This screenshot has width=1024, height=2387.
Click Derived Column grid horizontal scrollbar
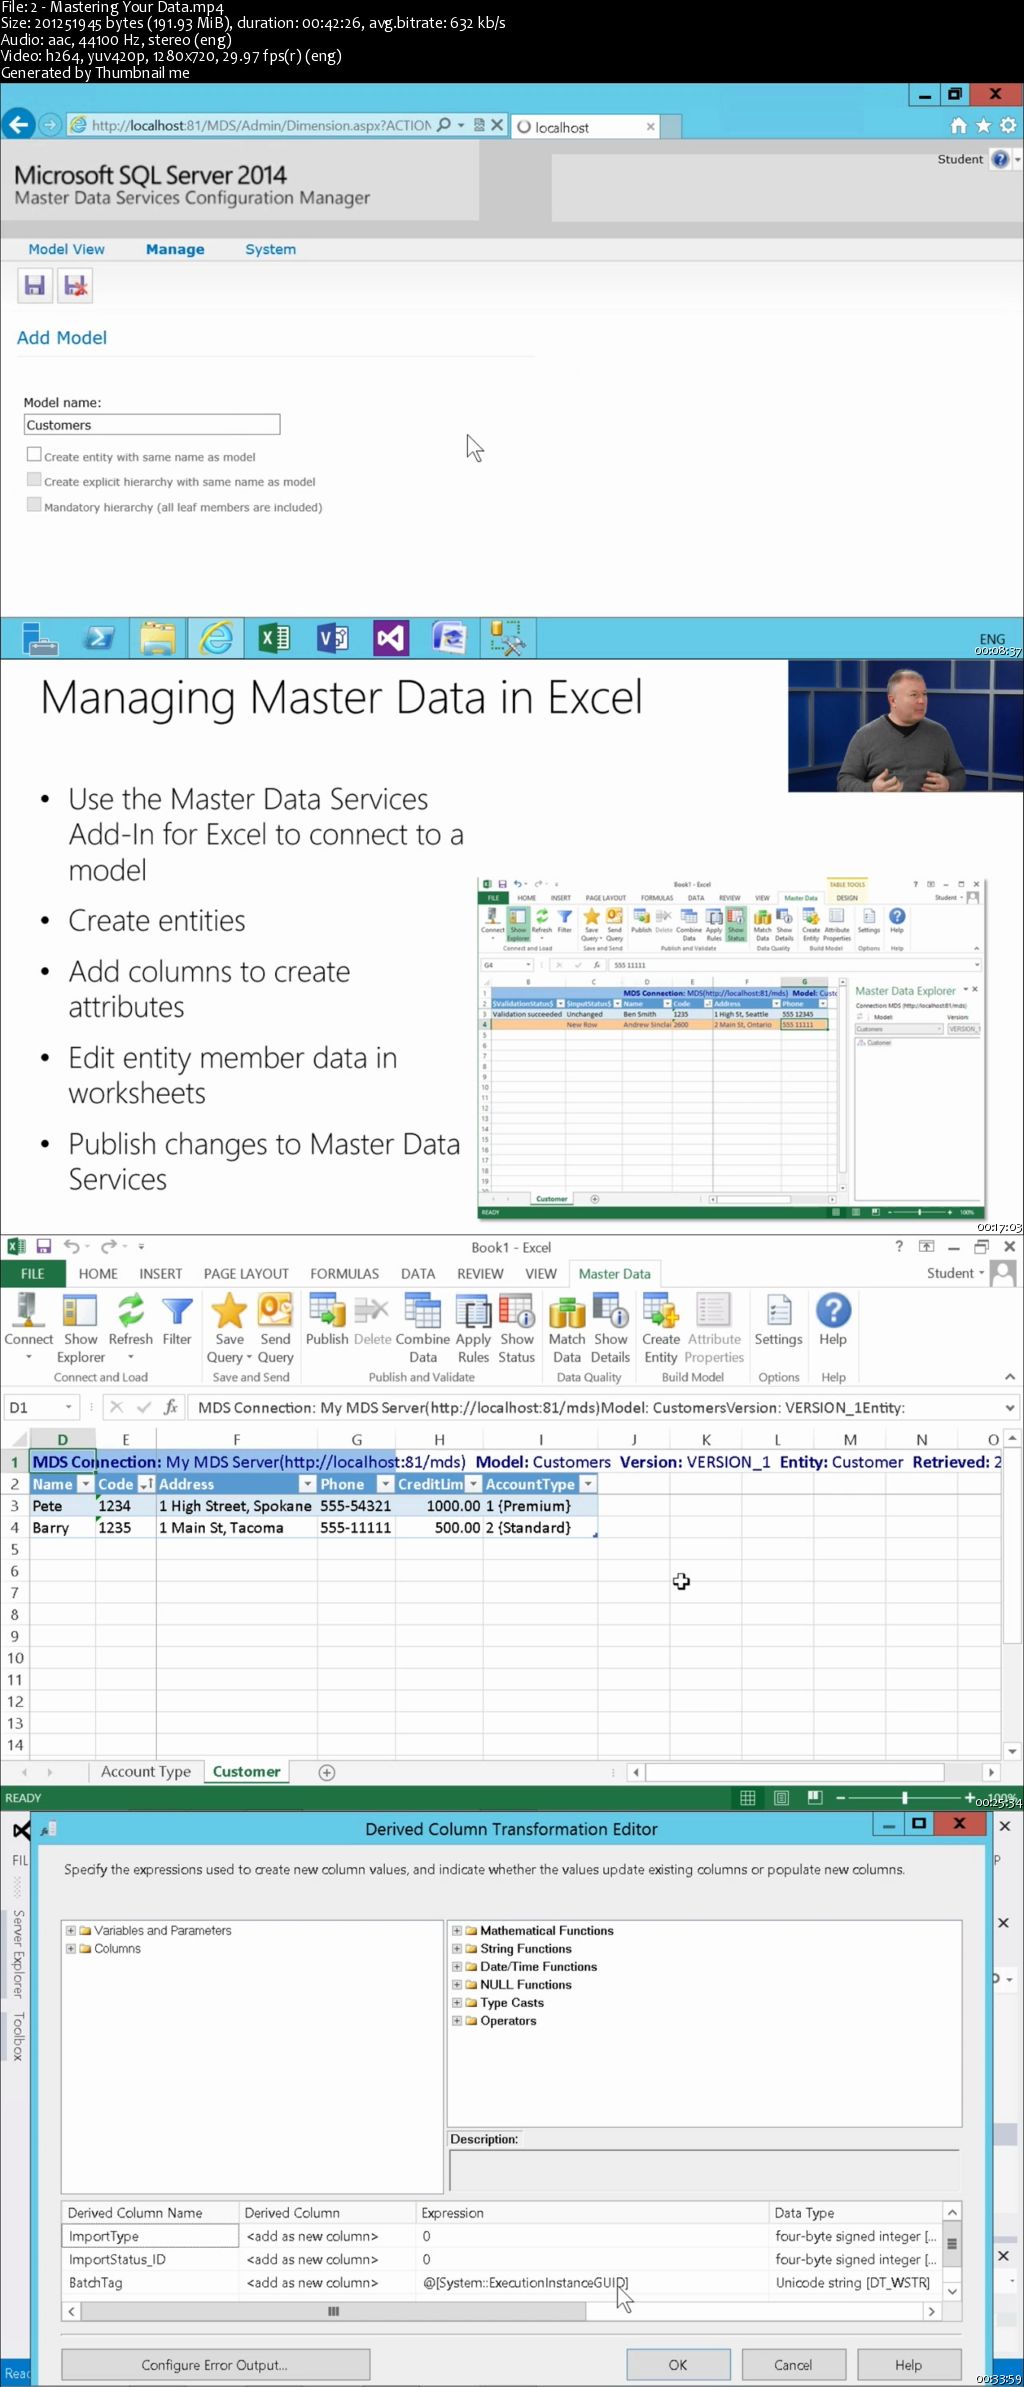tap(502, 2311)
